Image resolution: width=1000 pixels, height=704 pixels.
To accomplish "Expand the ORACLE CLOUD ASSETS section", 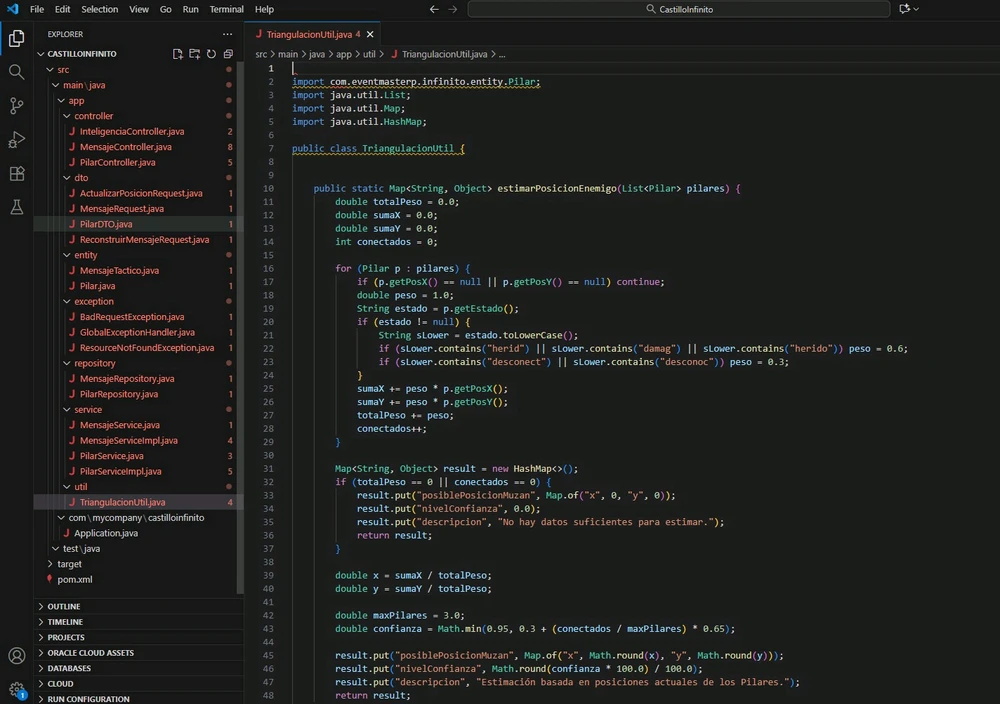I will [90, 653].
